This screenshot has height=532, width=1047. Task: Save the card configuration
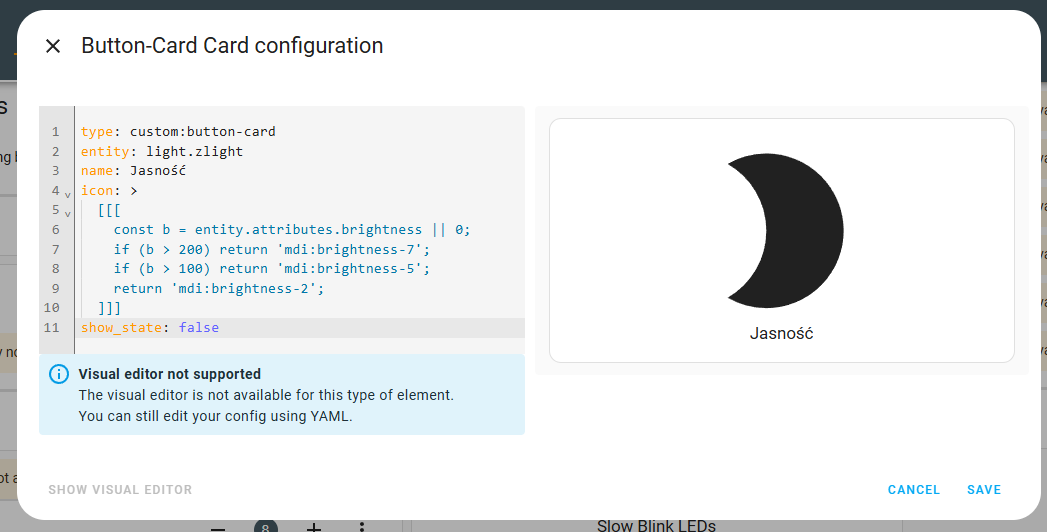coord(984,490)
